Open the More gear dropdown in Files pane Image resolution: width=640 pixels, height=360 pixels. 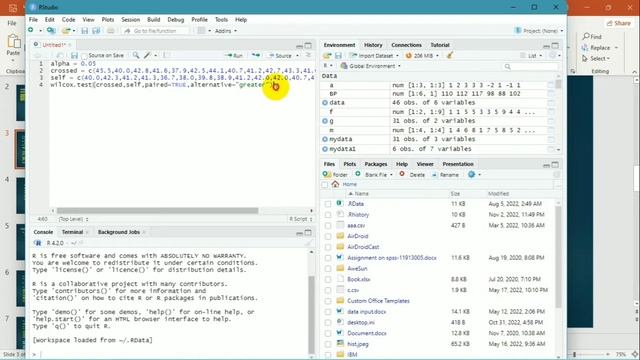(x=474, y=175)
